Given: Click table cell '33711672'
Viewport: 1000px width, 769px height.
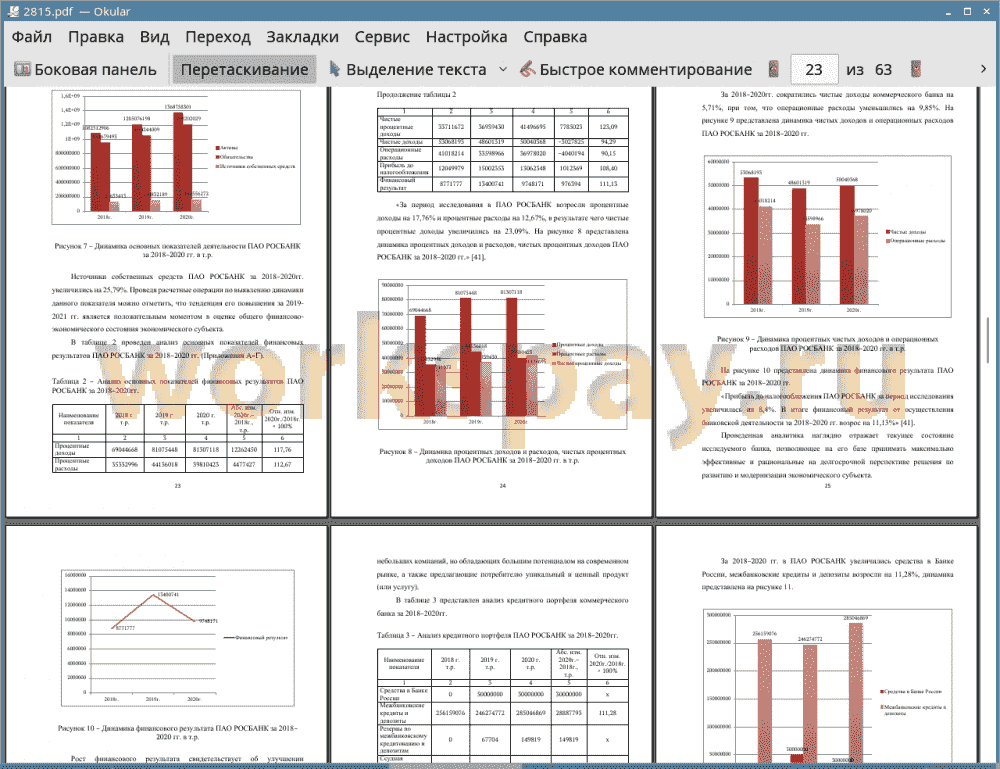Looking at the screenshot, I should (x=451, y=127).
